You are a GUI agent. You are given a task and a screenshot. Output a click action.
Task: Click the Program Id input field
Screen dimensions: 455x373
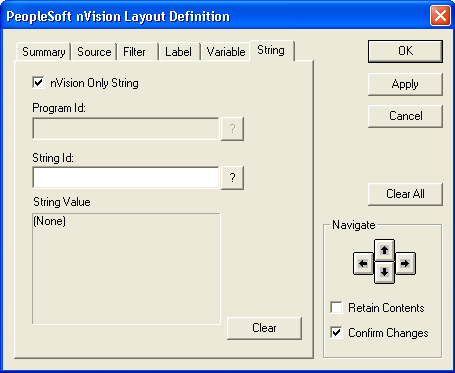pyautogui.click(x=126, y=128)
